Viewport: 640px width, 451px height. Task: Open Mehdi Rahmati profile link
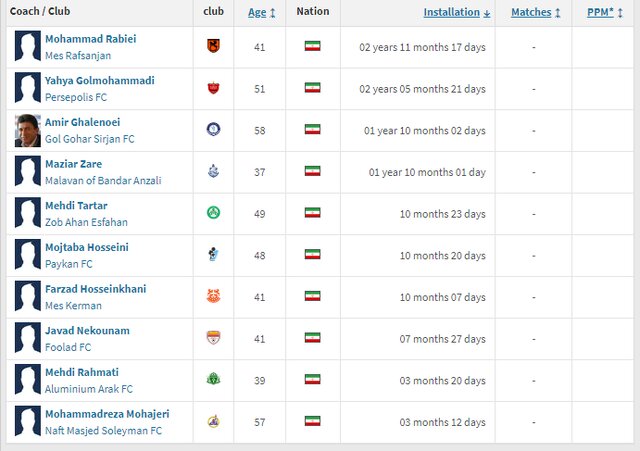(84, 372)
